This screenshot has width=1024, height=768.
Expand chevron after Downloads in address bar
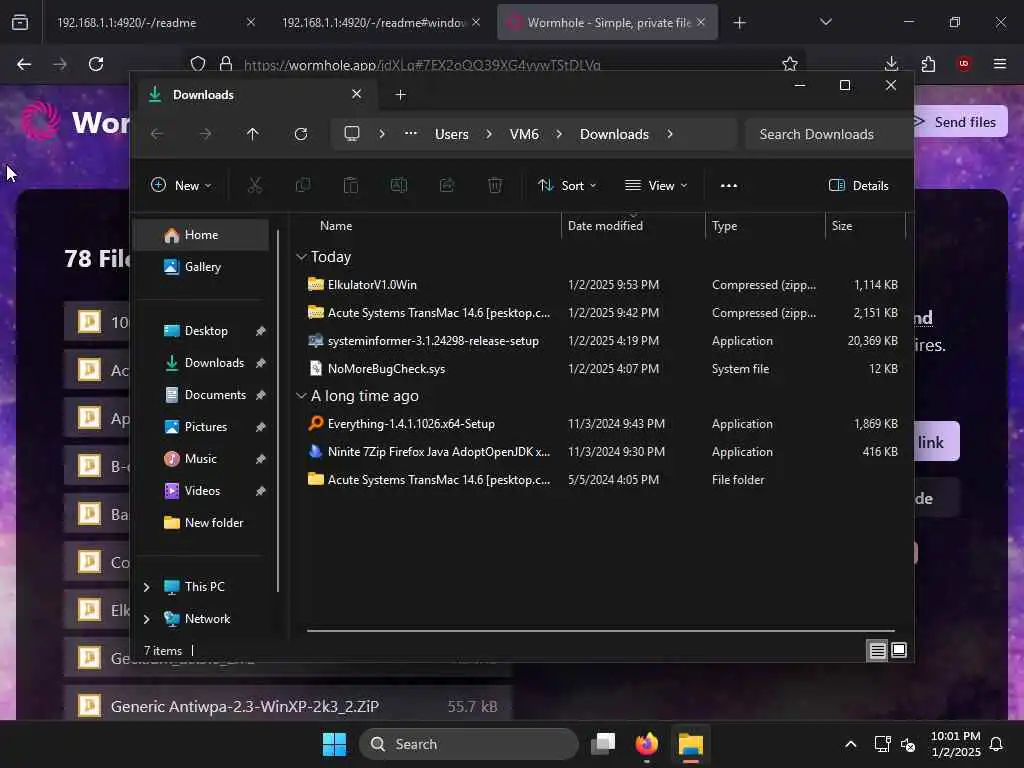click(x=669, y=134)
